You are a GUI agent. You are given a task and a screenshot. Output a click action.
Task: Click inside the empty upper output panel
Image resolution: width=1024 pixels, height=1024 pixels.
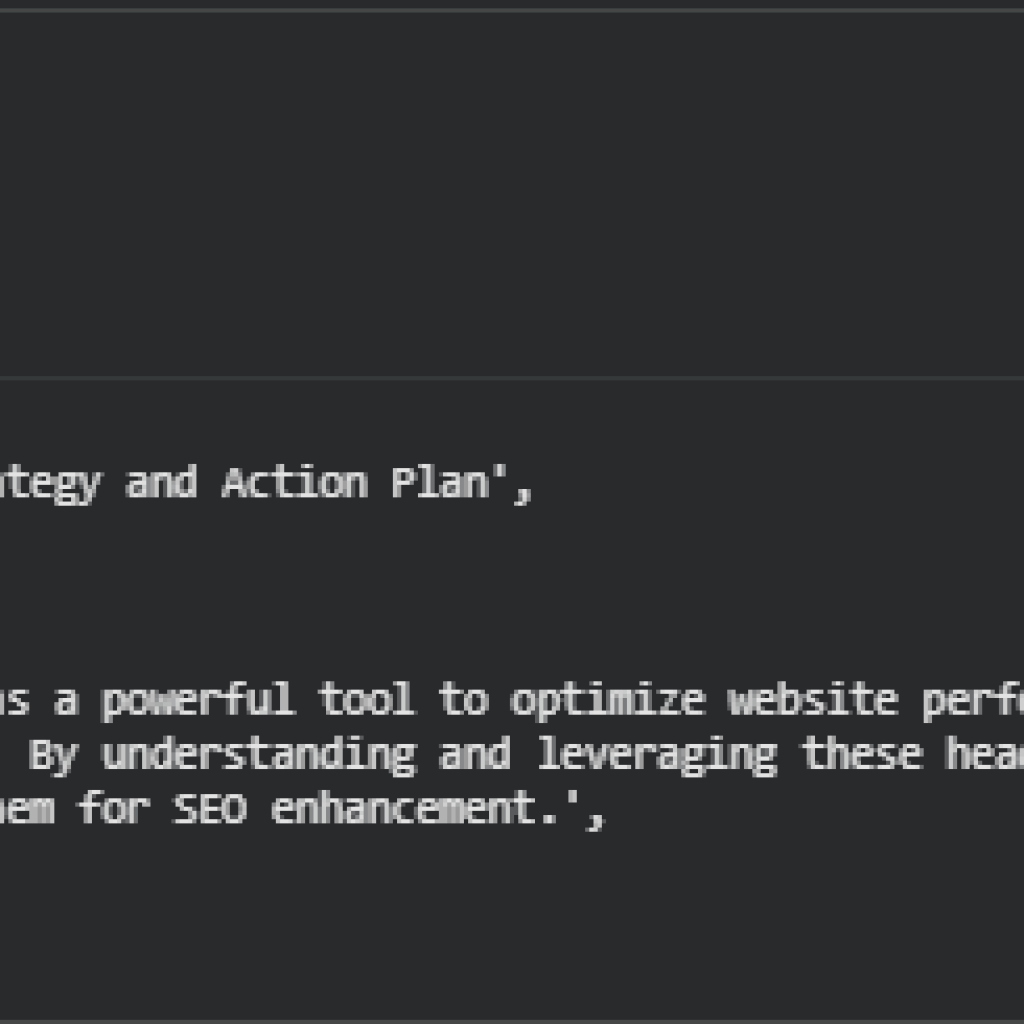(512, 190)
